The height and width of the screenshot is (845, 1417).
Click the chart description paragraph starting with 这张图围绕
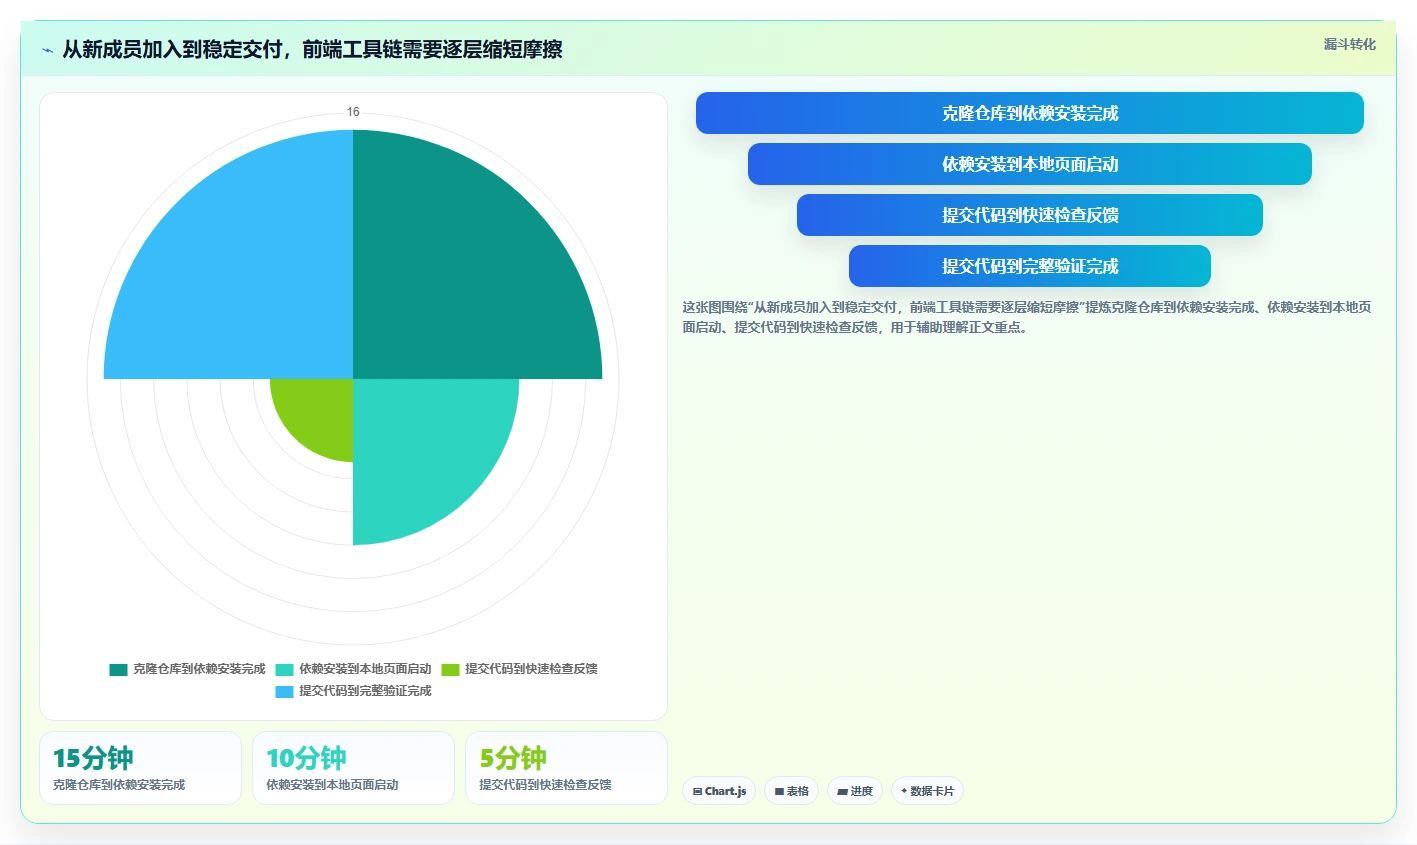1027,317
